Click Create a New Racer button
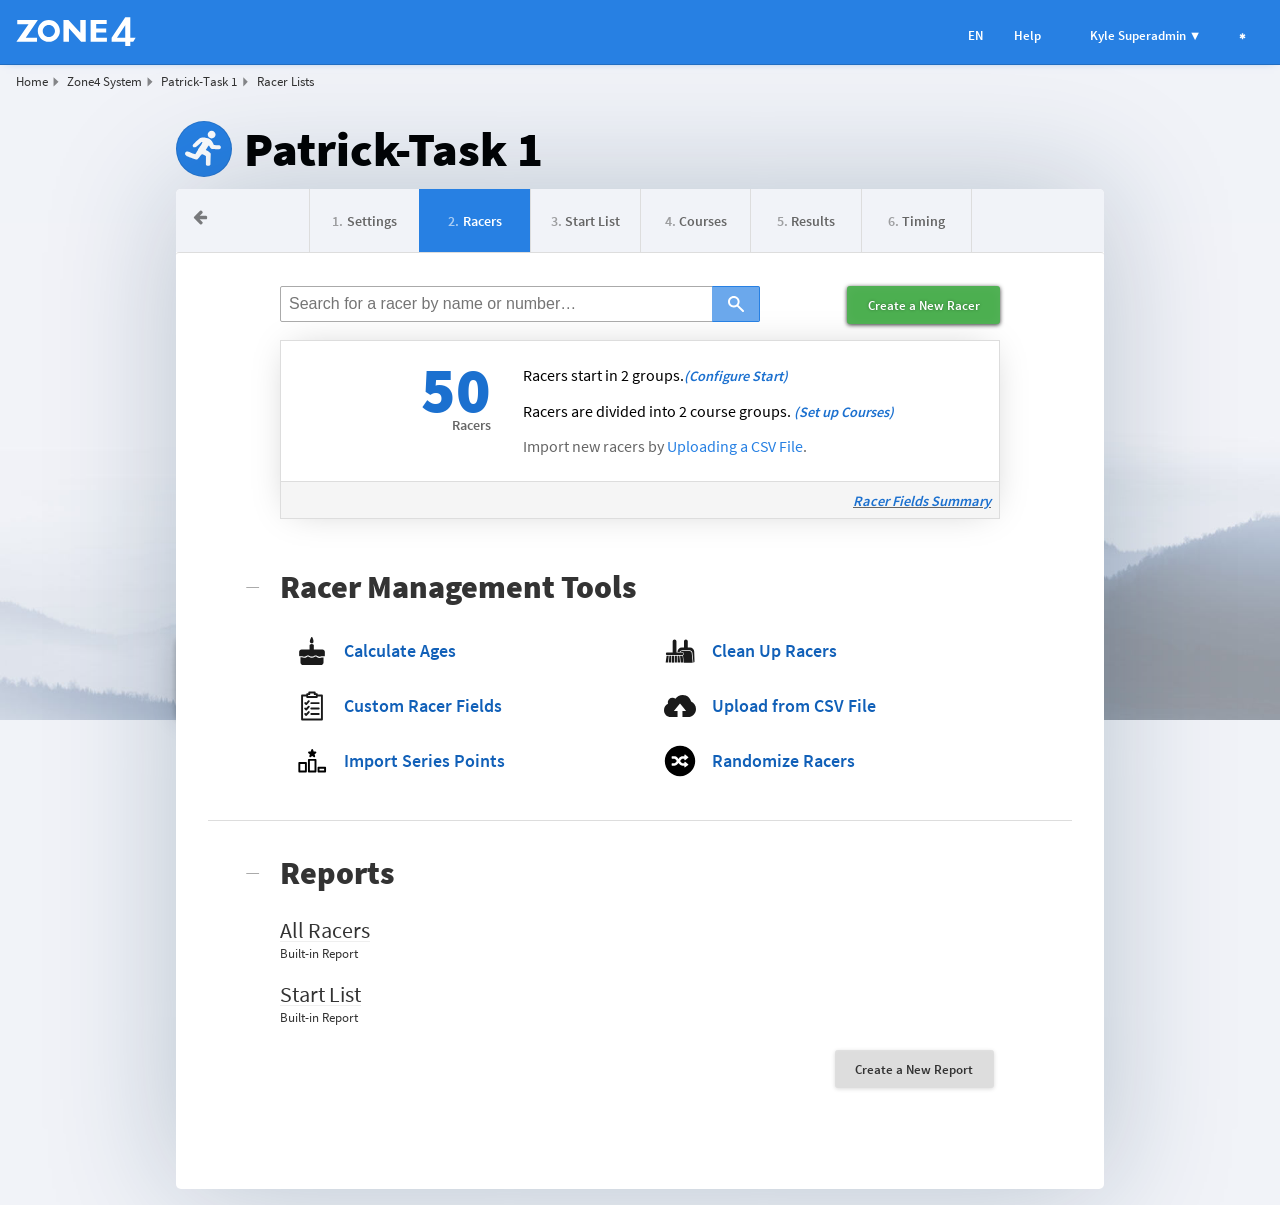The width and height of the screenshot is (1280, 1205). [x=923, y=306]
